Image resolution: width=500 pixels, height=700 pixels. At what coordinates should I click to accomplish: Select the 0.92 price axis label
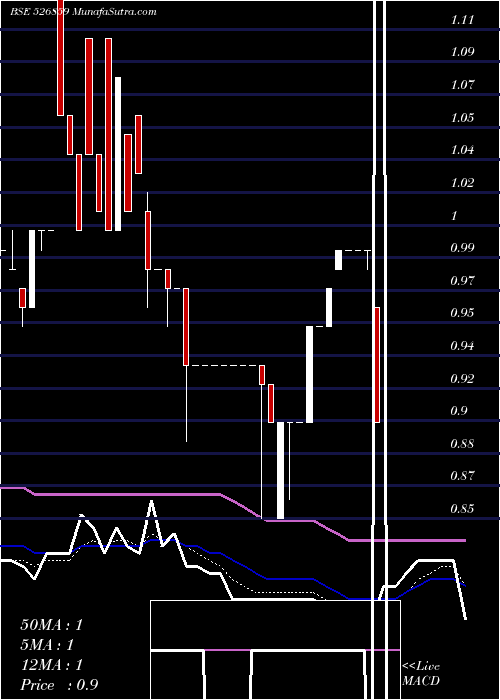click(462, 379)
